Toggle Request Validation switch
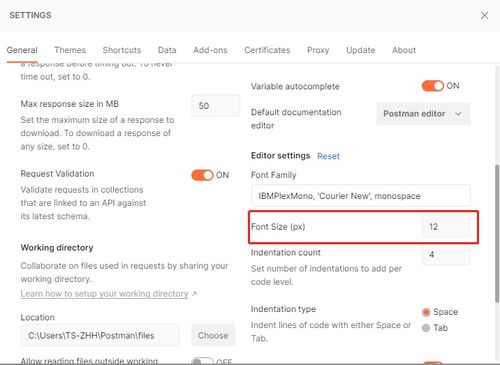 (x=202, y=175)
